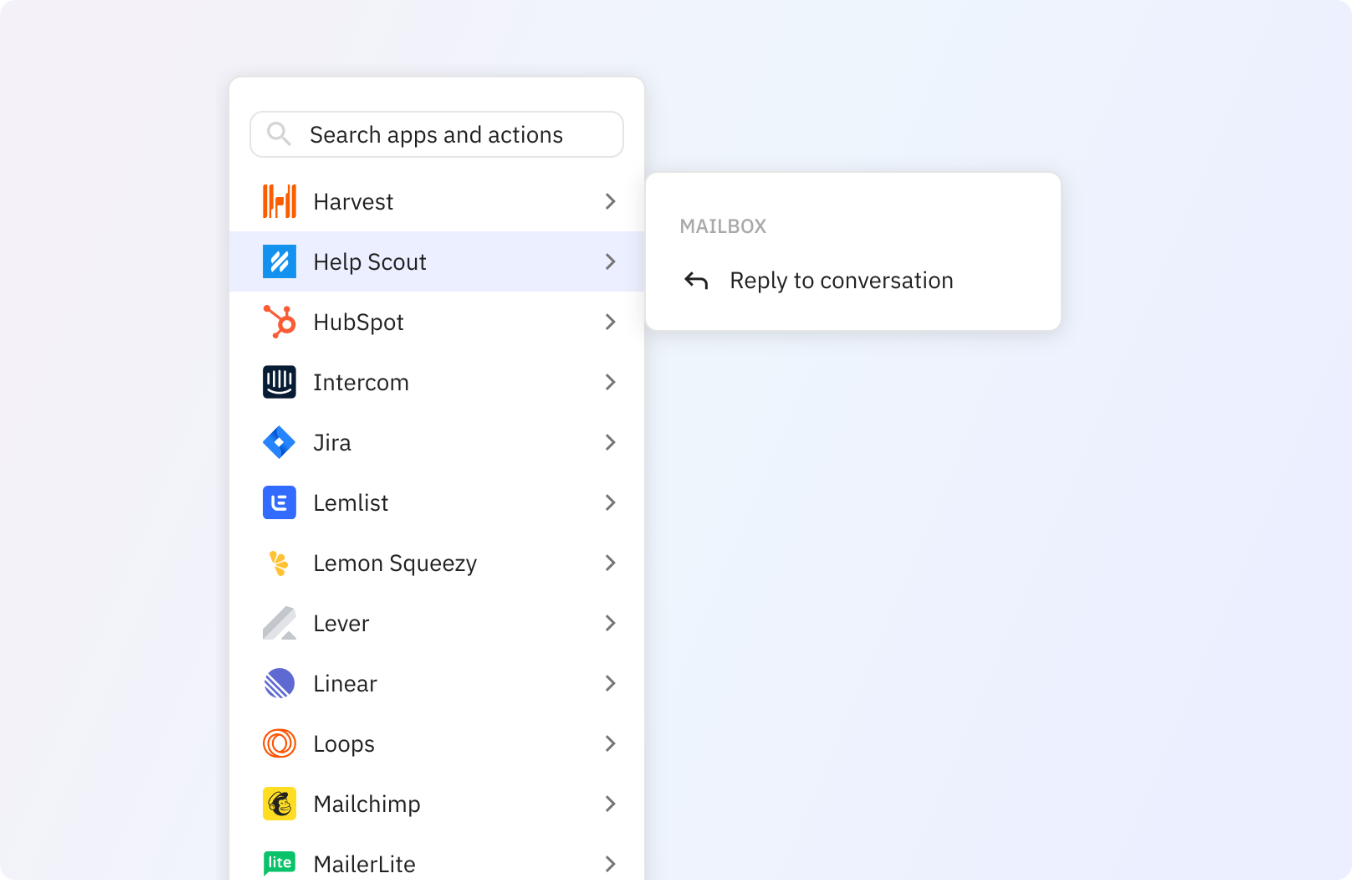Click the Intercom app icon
The height and width of the screenshot is (880, 1352).
(279, 382)
